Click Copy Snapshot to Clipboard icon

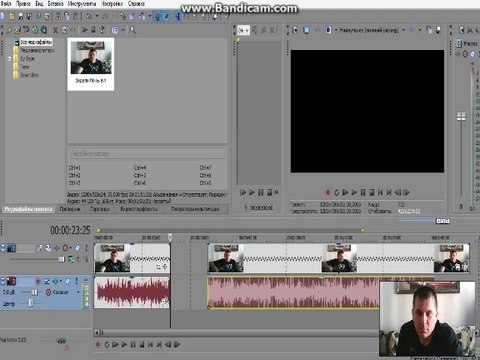click(429, 30)
